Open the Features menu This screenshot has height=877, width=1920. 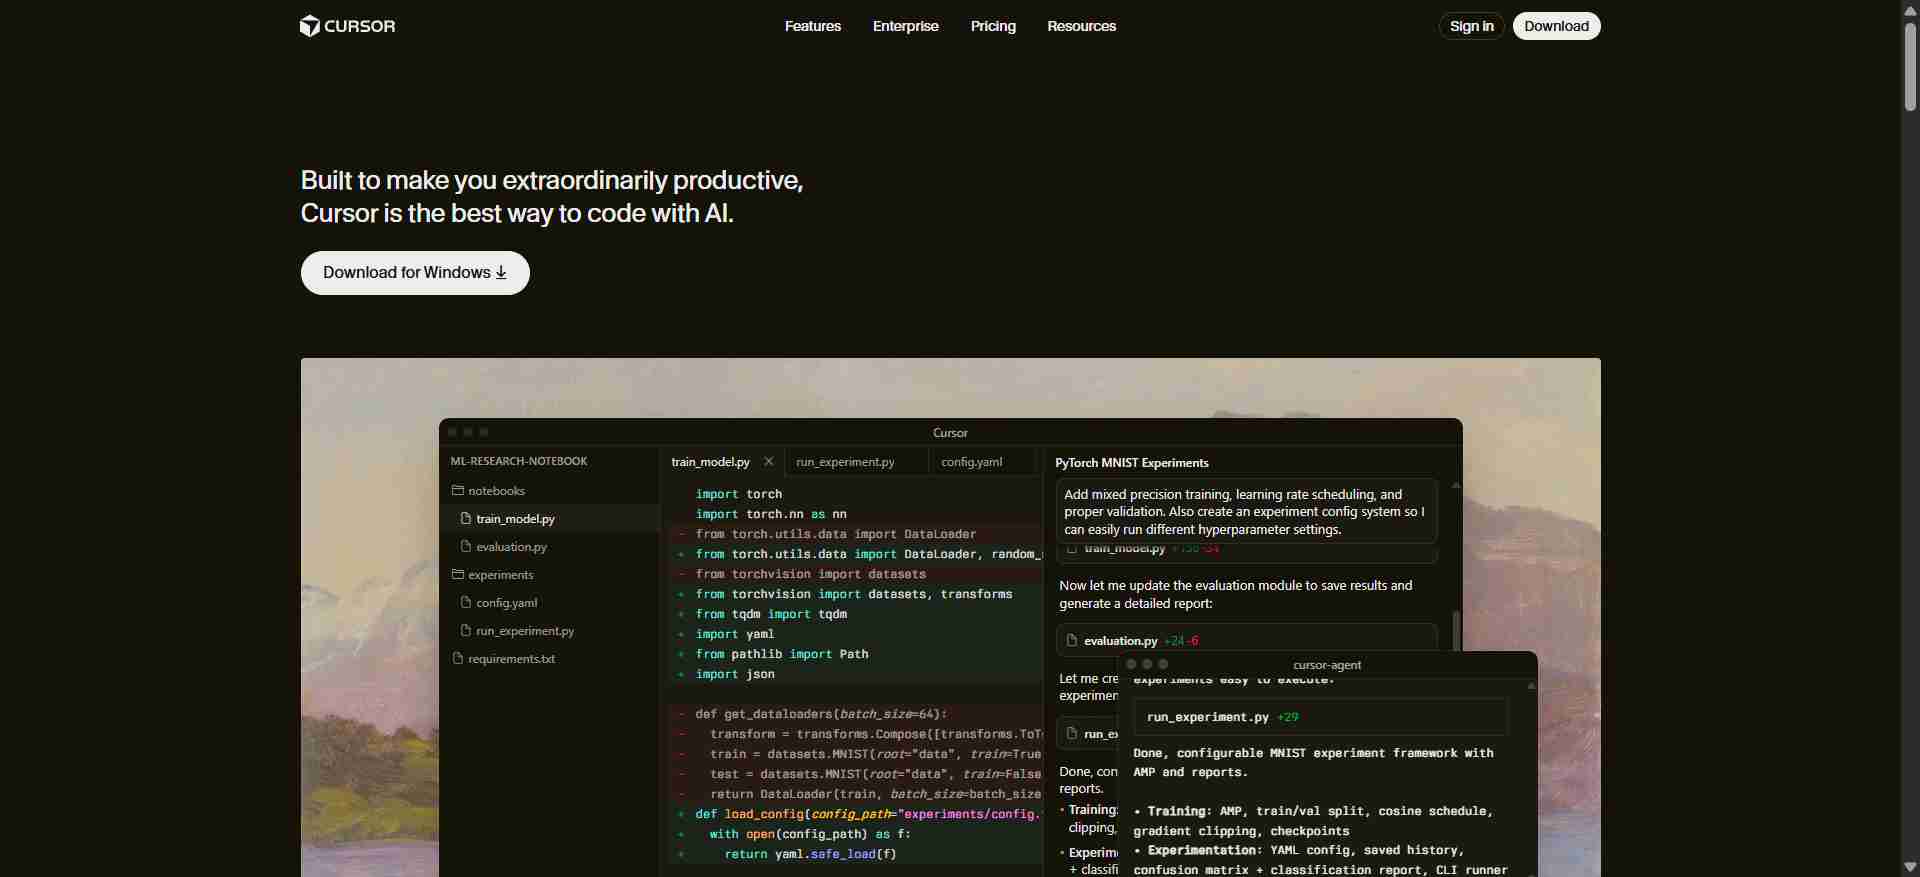click(x=812, y=26)
